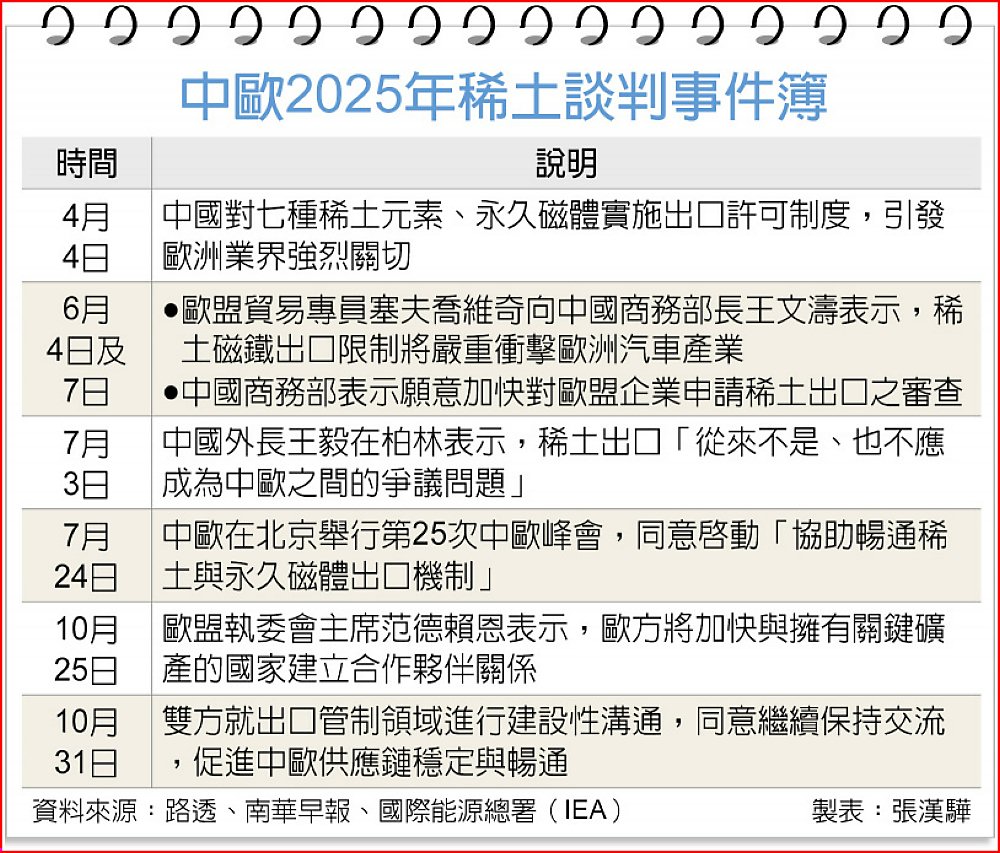Image resolution: width=1000 pixels, height=853 pixels.
Task: Click the 王毅在柏林表示 description
Action: 553,463
